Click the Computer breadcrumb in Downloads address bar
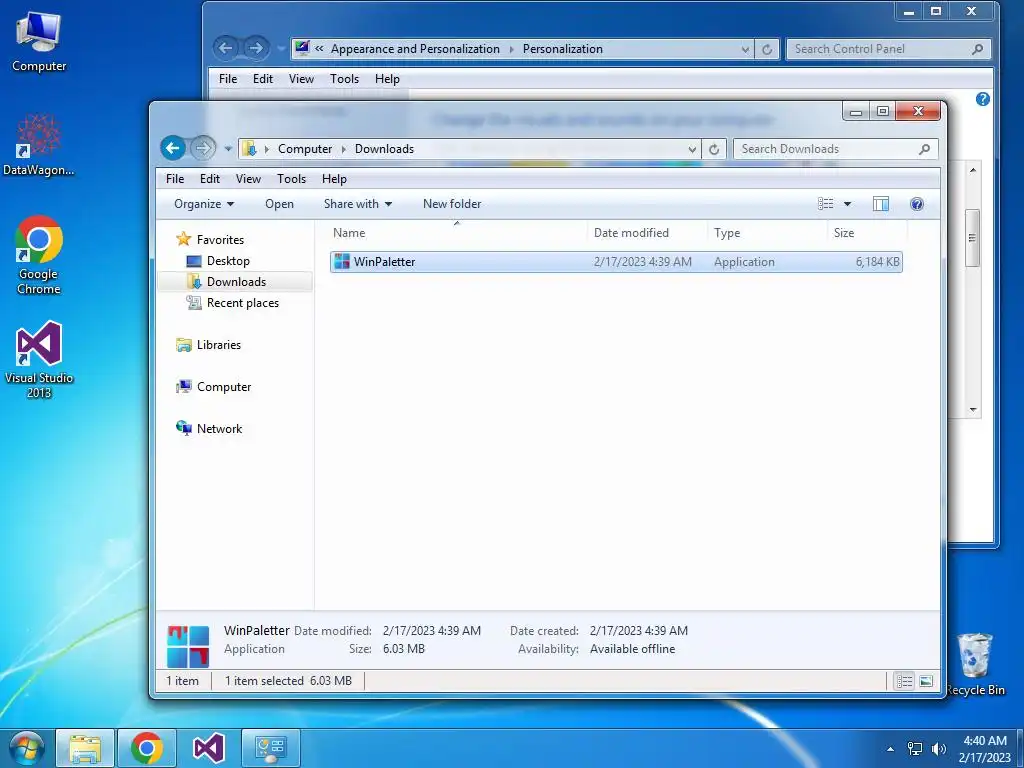 point(305,149)
